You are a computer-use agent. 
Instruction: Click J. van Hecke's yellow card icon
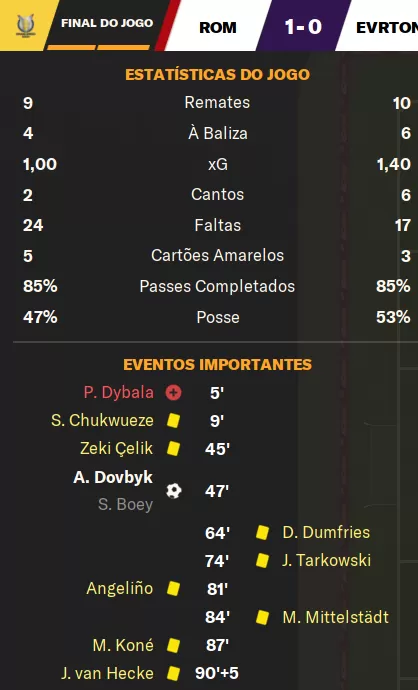[x=173, y=673]
